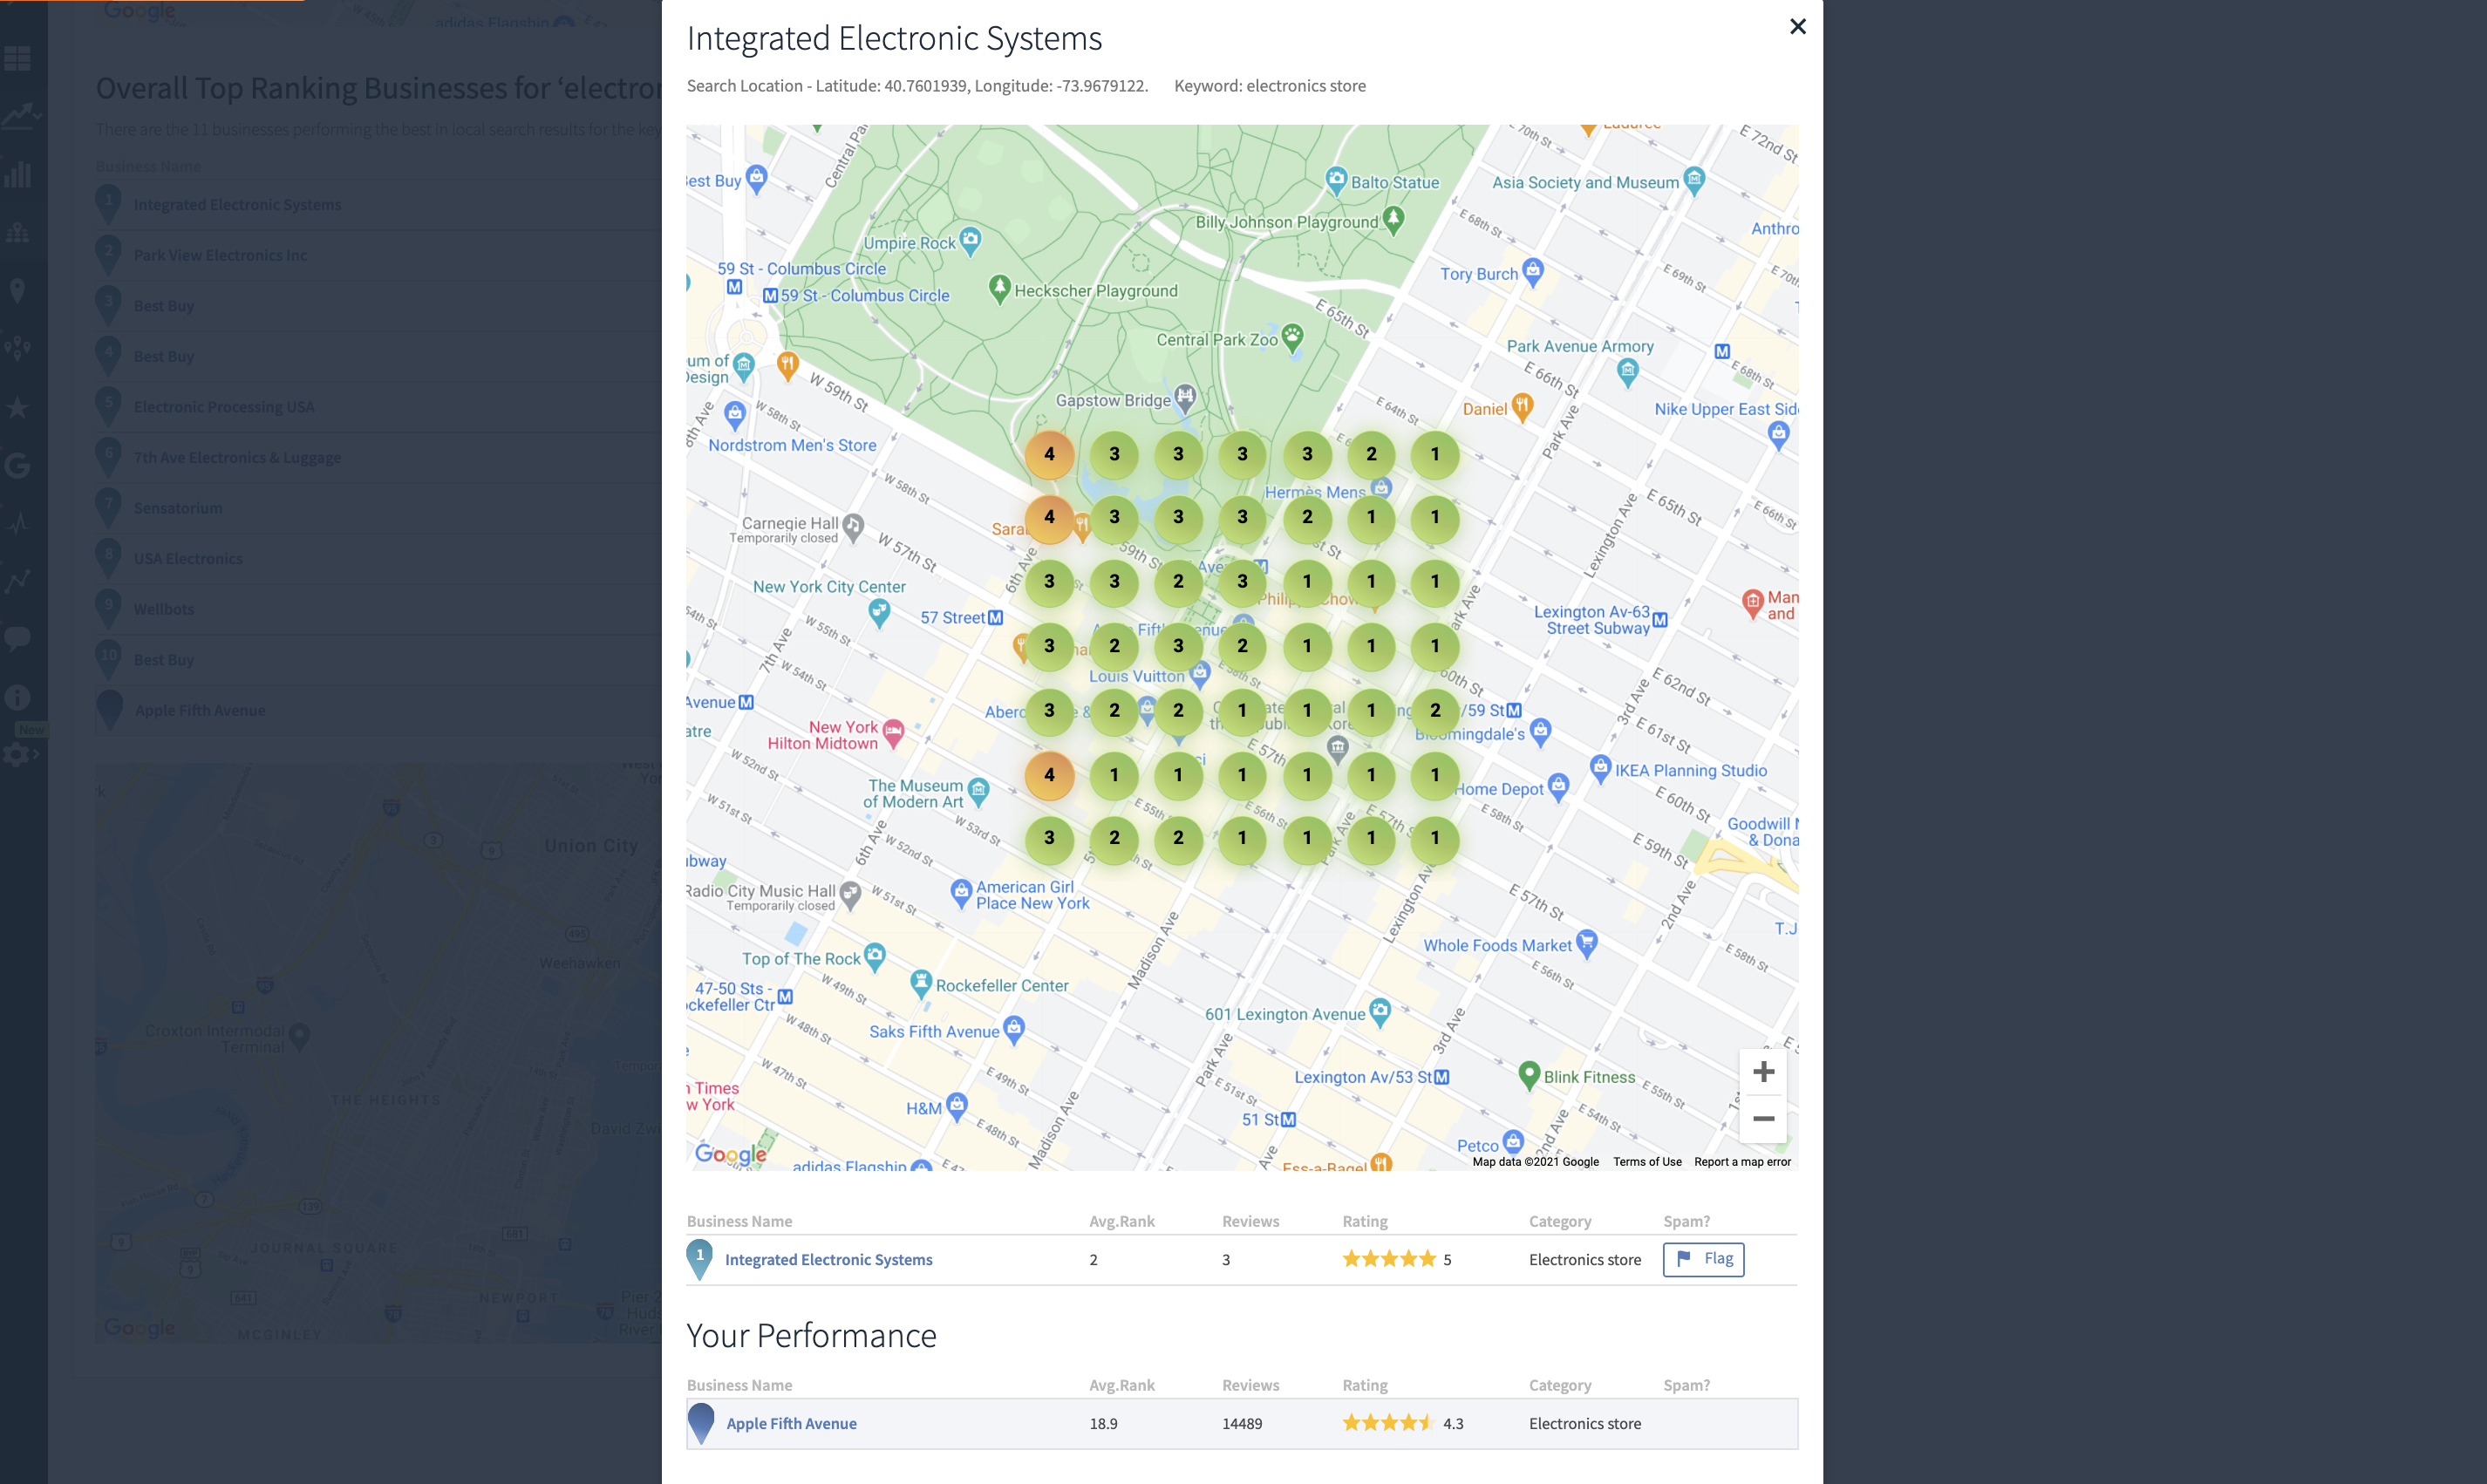Select Electronic Processing USA in background list

(224, 407)
